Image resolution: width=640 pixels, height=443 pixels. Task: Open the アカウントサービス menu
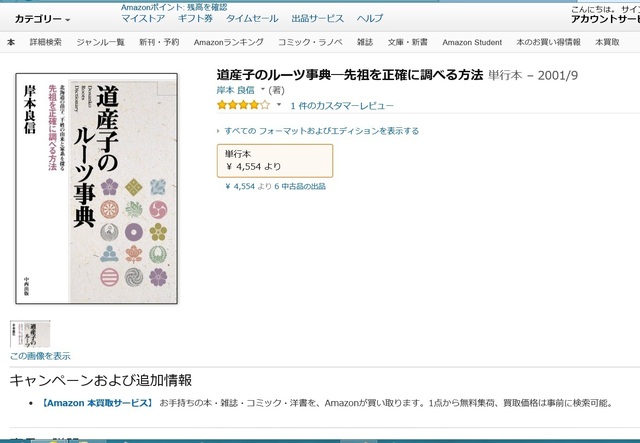(605, 19)
